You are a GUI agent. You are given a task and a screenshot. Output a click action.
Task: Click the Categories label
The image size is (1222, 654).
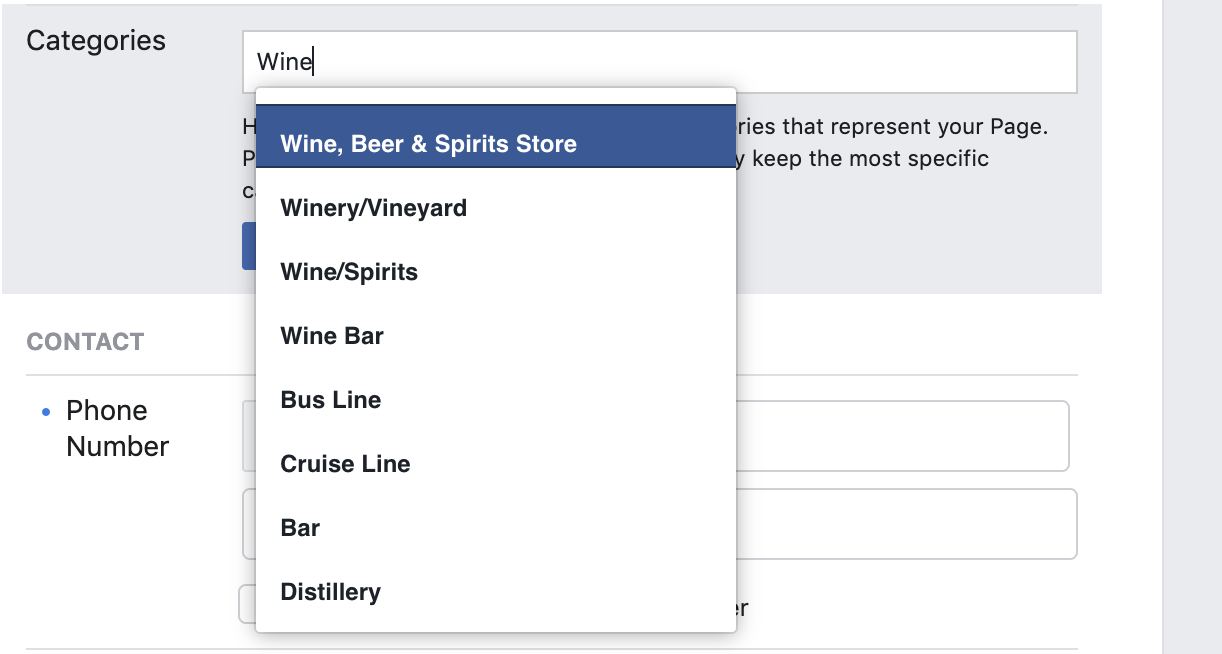click(x=96, y=41)
